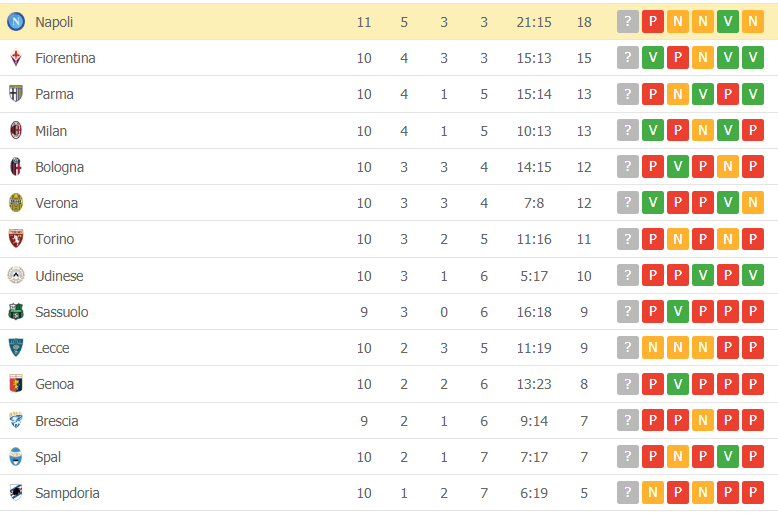Viewport: 778px width, 513px height.
Task: Click Sampdoria's gray question mark upcoming match badge
Action: click(628, 493)
